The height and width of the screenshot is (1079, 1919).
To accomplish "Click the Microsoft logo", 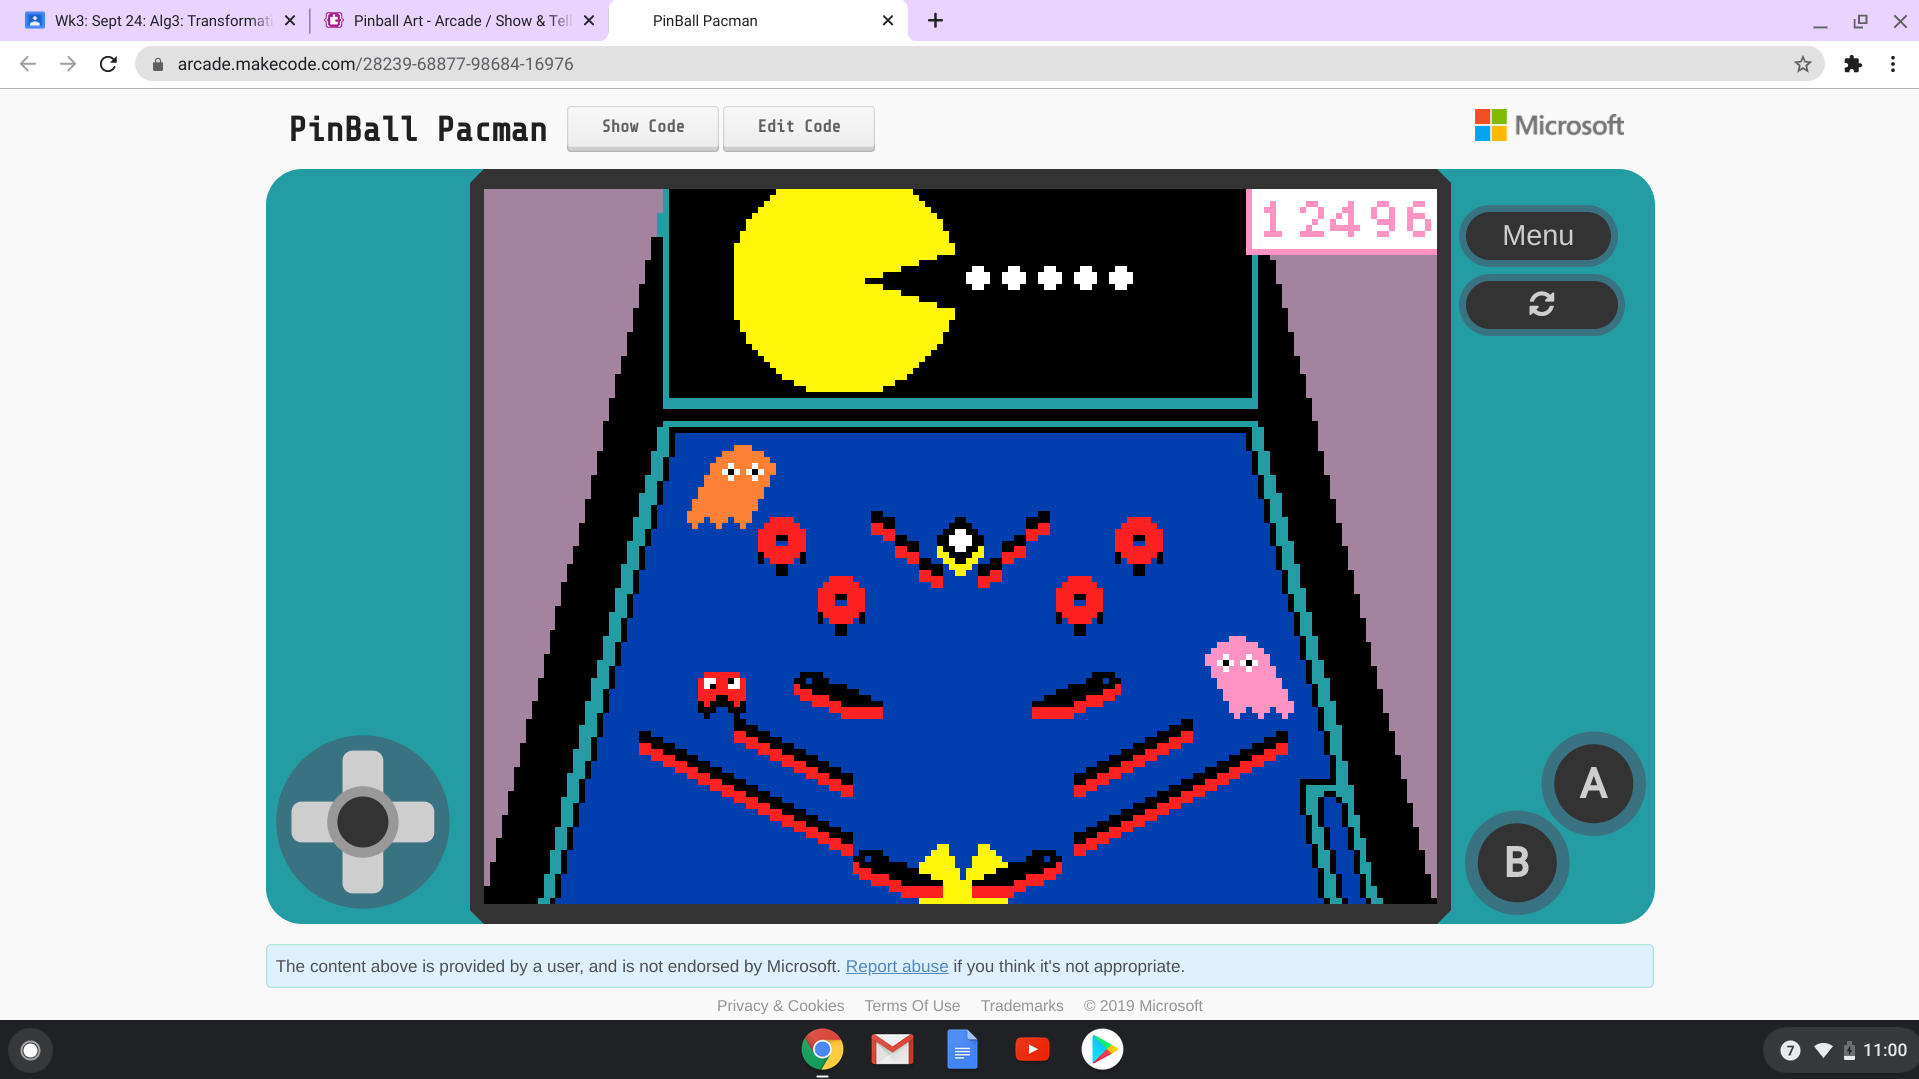I will 1549,126.
